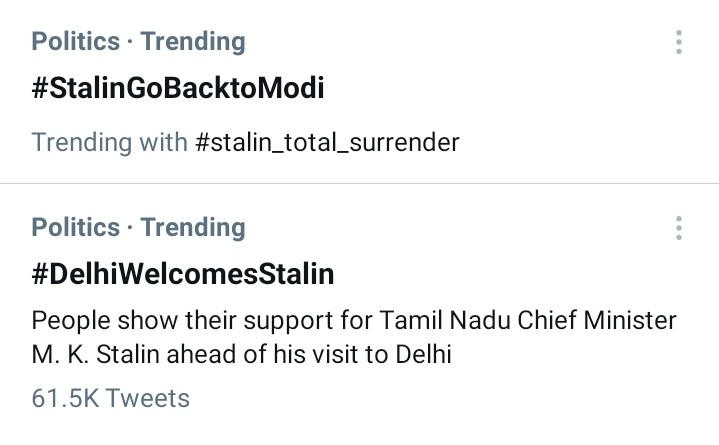719x445 pixels.
Task: Tap the word "Tweets" under #DelhiWelcomesStalin
Action: click(148, 398)
